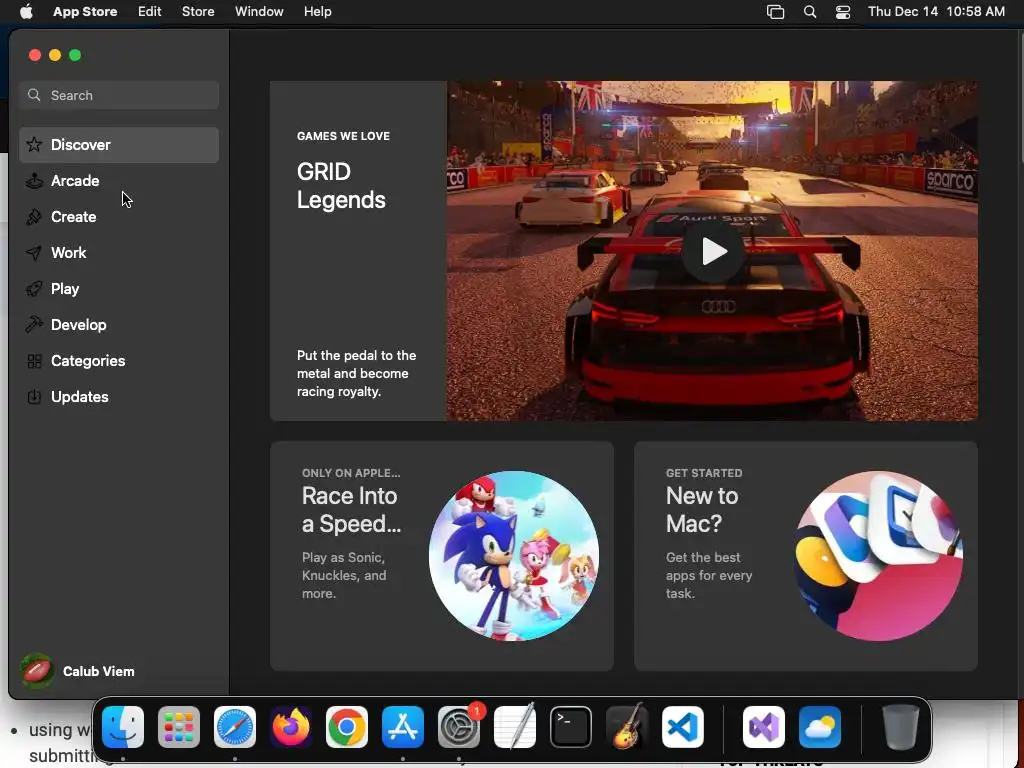Open Launchpad from the Dock

pos(179,727)
